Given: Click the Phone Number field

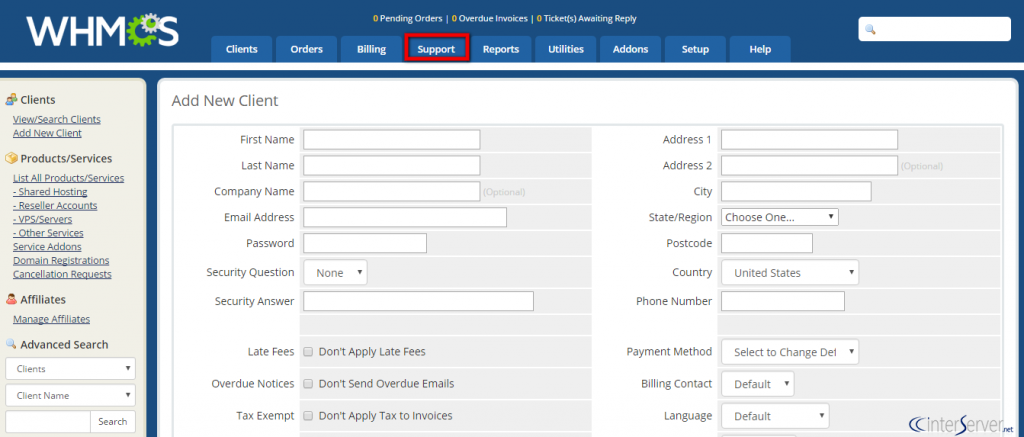Looking at the screenshot, I should [783, 301].
